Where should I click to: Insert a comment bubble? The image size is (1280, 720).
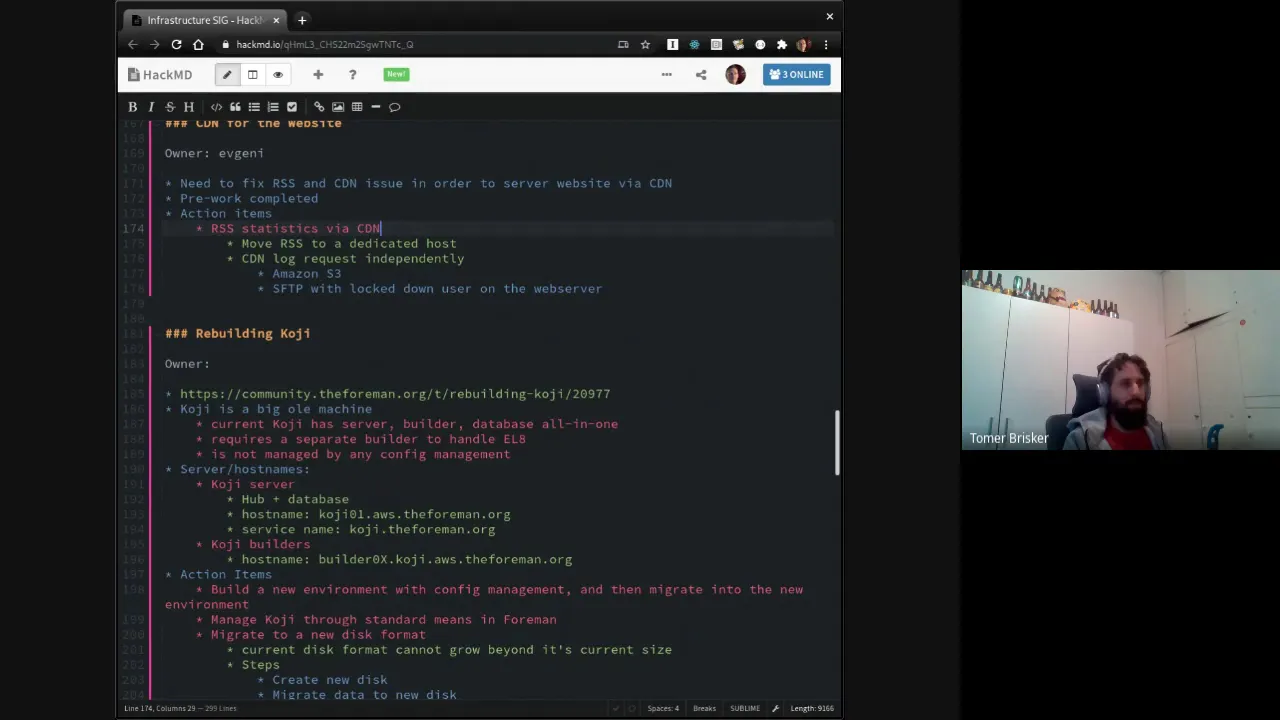point(395,107)
